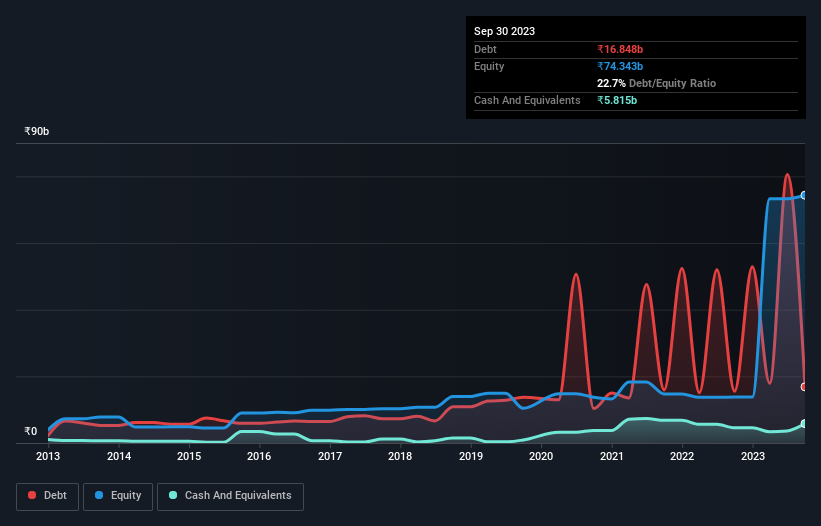Screen dimensions: 821x526
Task: Toggle the Equity legend button
Action: [x=118, y=496]
